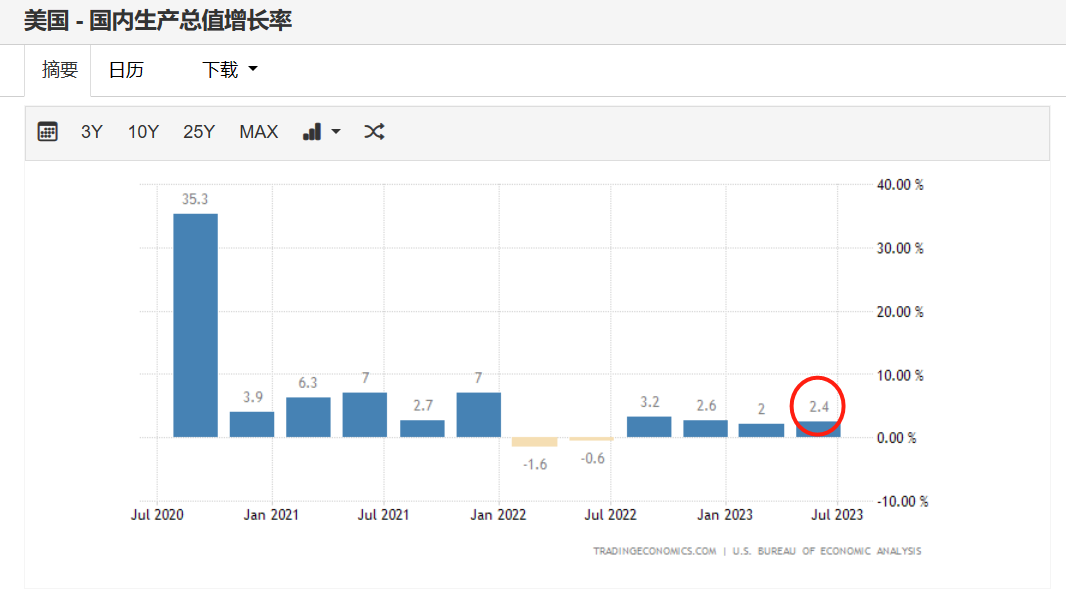Screen dimensions: 1066x610
Task: Switch to the 摘要 tab
Action: [59, 69]
